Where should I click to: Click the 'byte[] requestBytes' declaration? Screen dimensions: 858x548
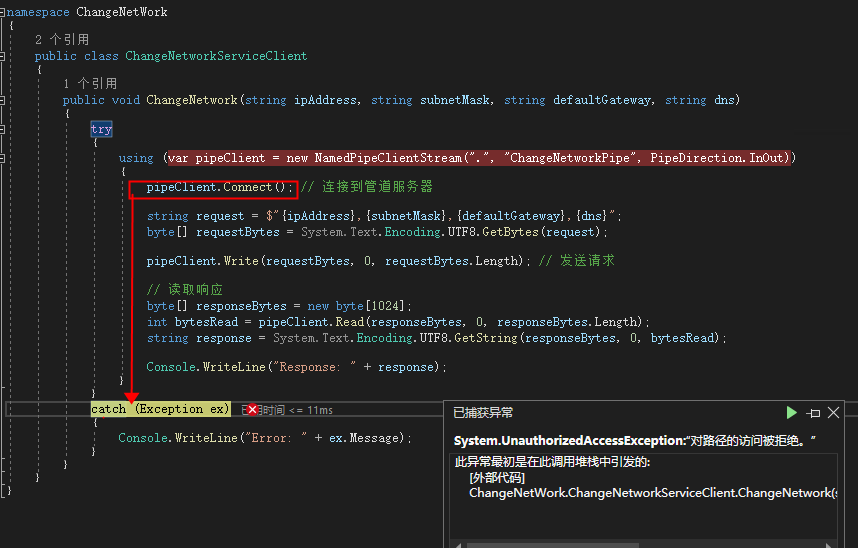coord(213,232)
